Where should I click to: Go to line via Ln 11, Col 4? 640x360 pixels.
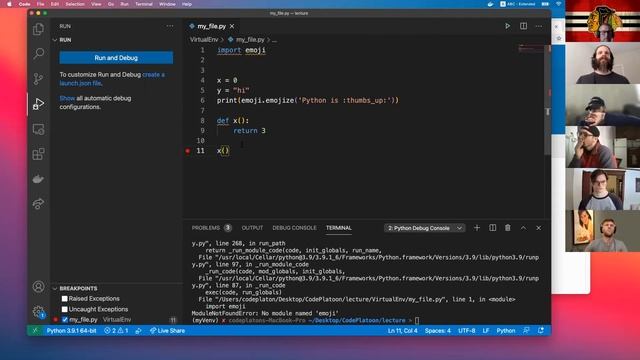(x=402, y=331)
